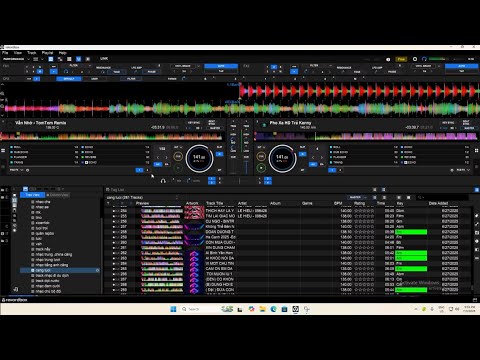Click deck 2 CUE button
Image resolution: width=480 pixels, height=360 pixels.
point(261,156)
